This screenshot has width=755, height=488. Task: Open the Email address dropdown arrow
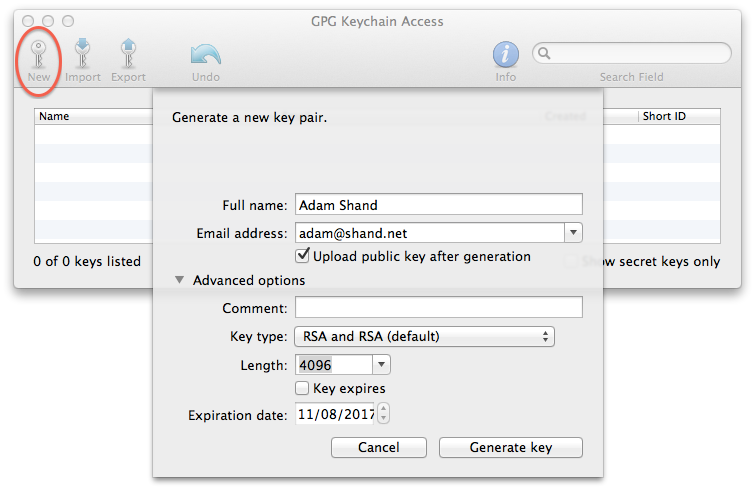point(573,233)
